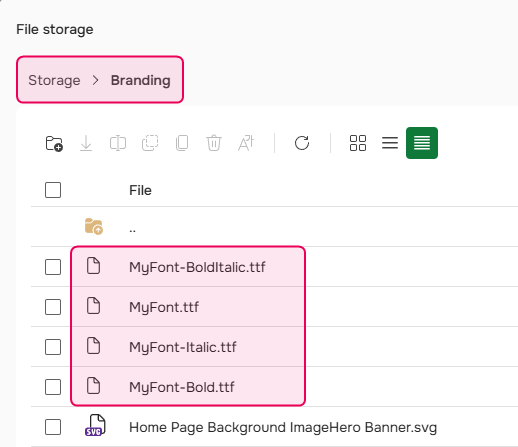Click the move selection icon

150,143
